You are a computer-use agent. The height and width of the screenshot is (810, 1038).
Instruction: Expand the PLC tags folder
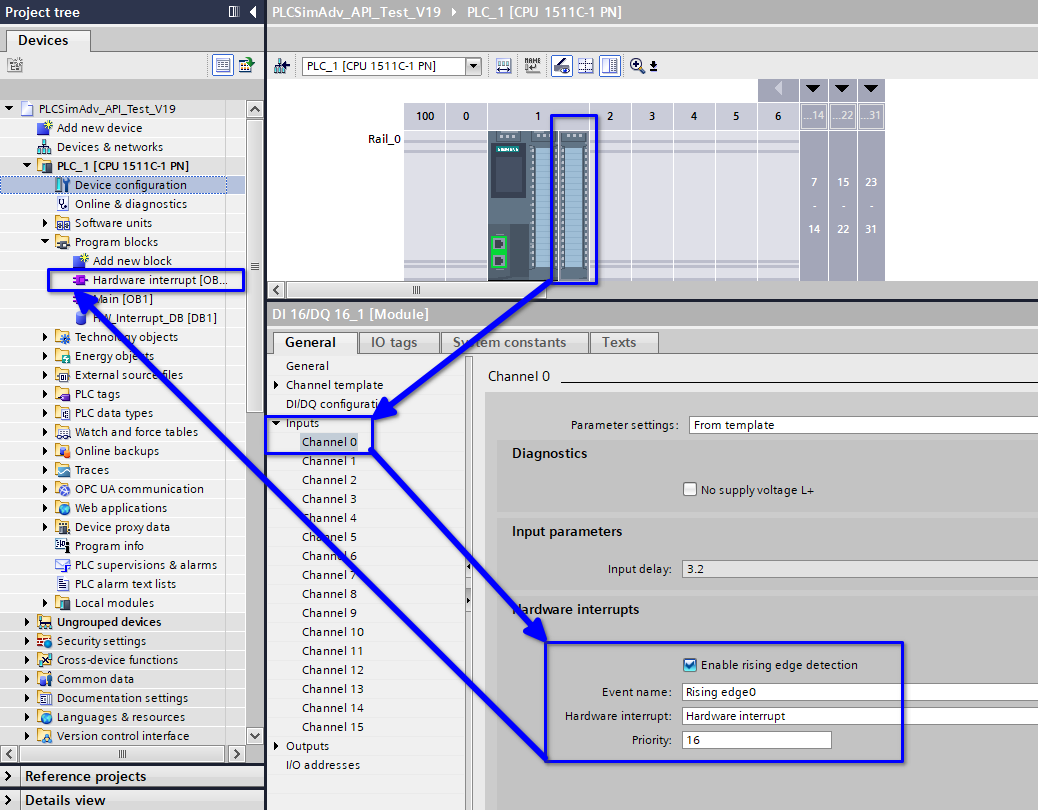pos(45,394)
